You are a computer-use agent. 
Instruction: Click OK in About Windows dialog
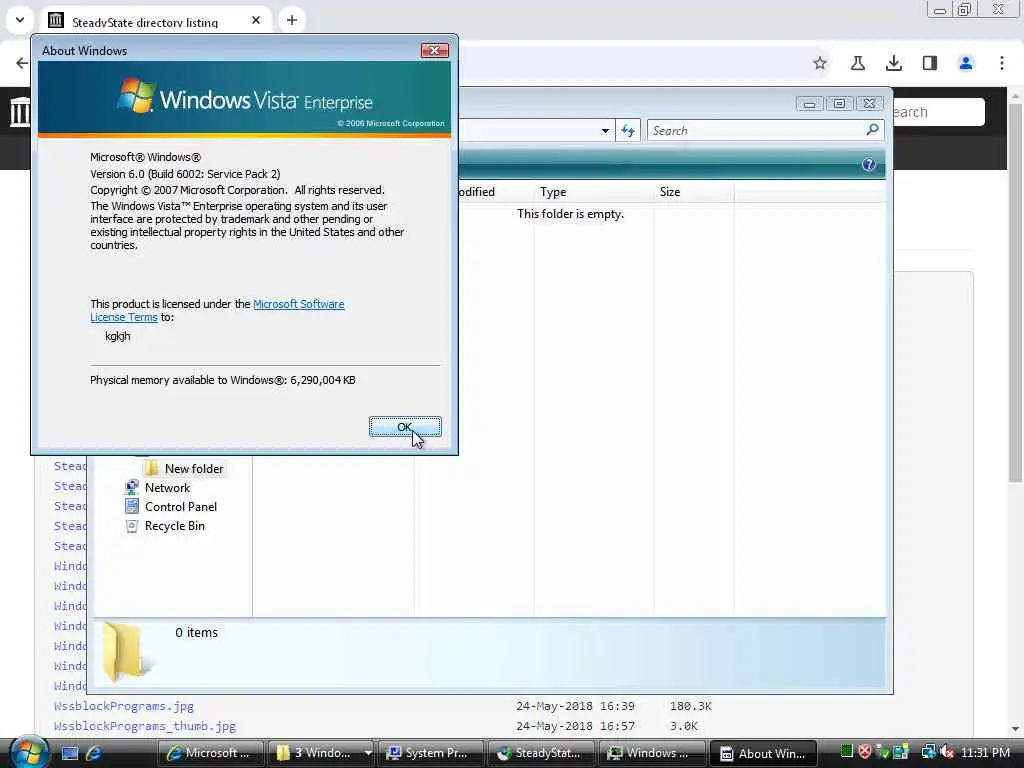(405, 427)
